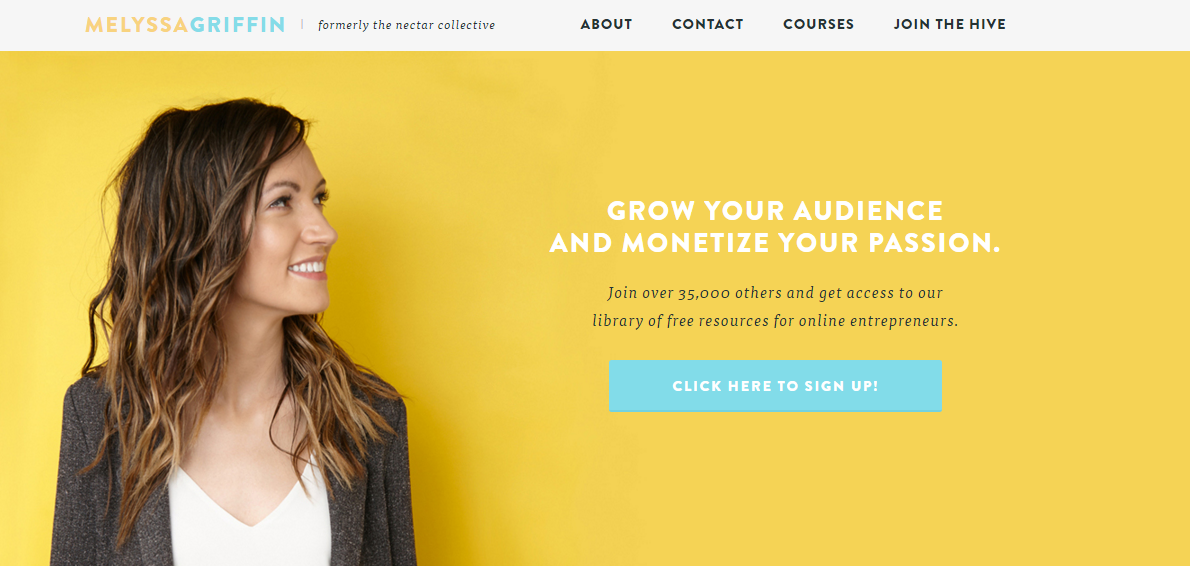Click the yellow MELYSSA logo text

click(137, 25)
